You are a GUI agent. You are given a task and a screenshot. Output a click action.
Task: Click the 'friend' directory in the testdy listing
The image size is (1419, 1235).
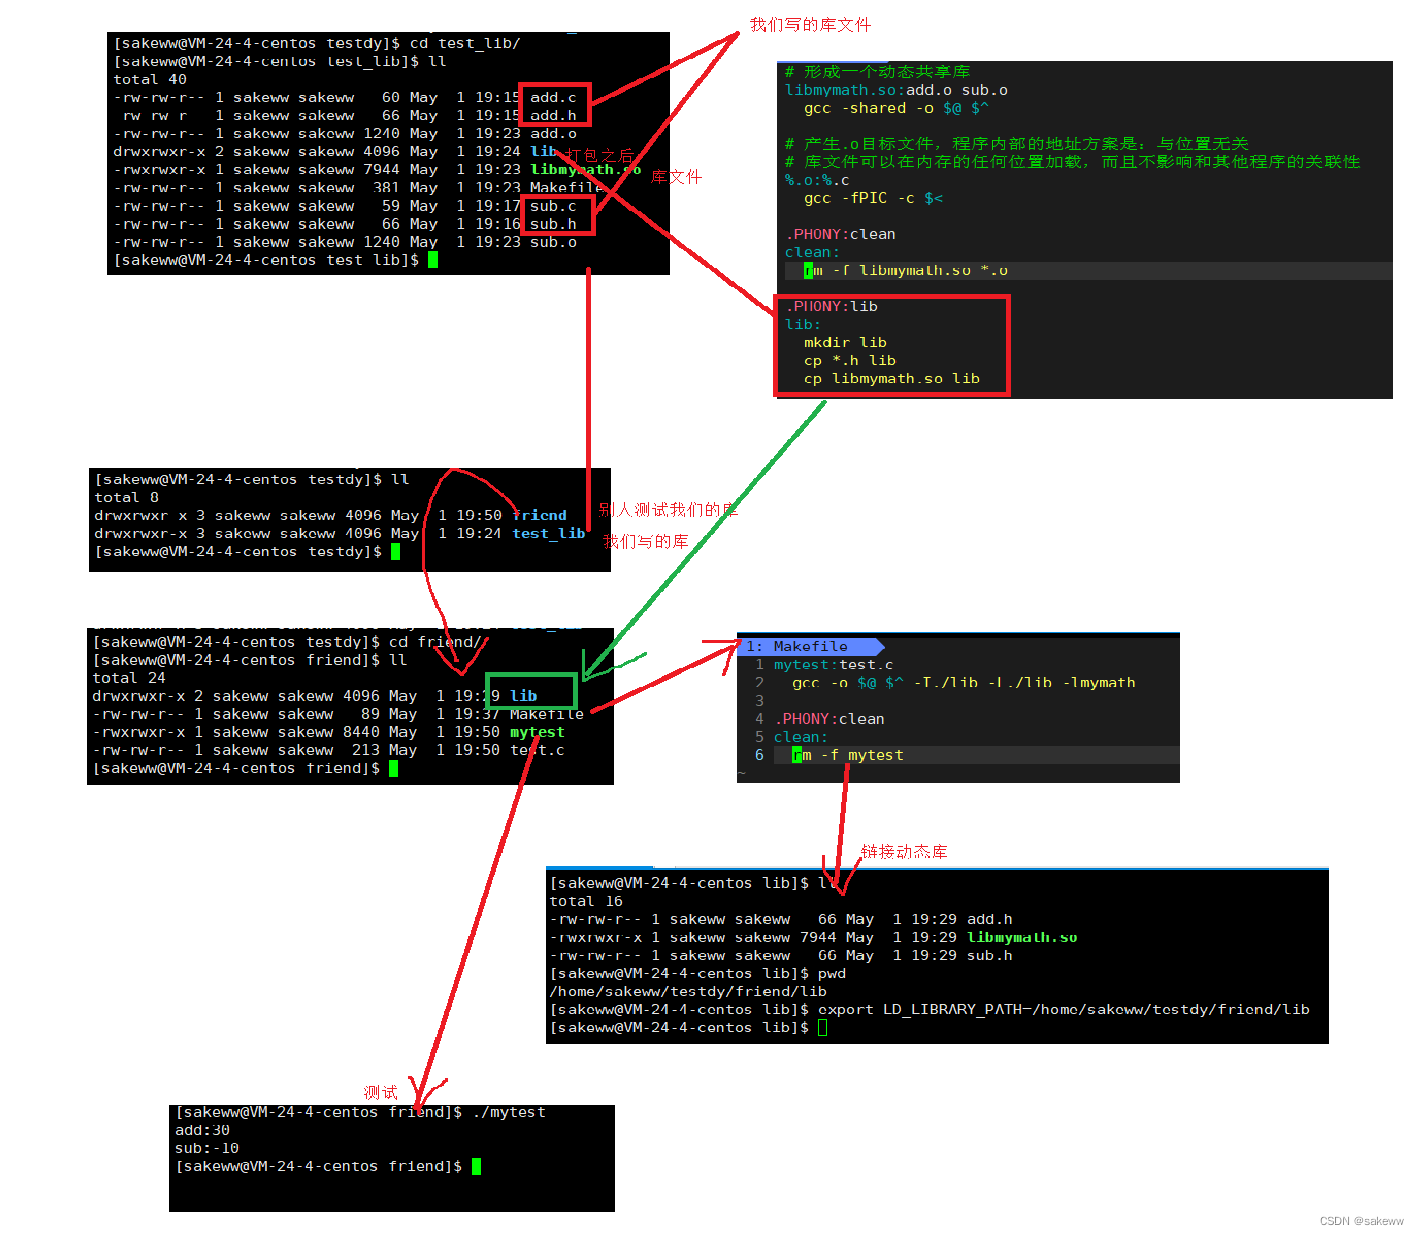point(539,515)
